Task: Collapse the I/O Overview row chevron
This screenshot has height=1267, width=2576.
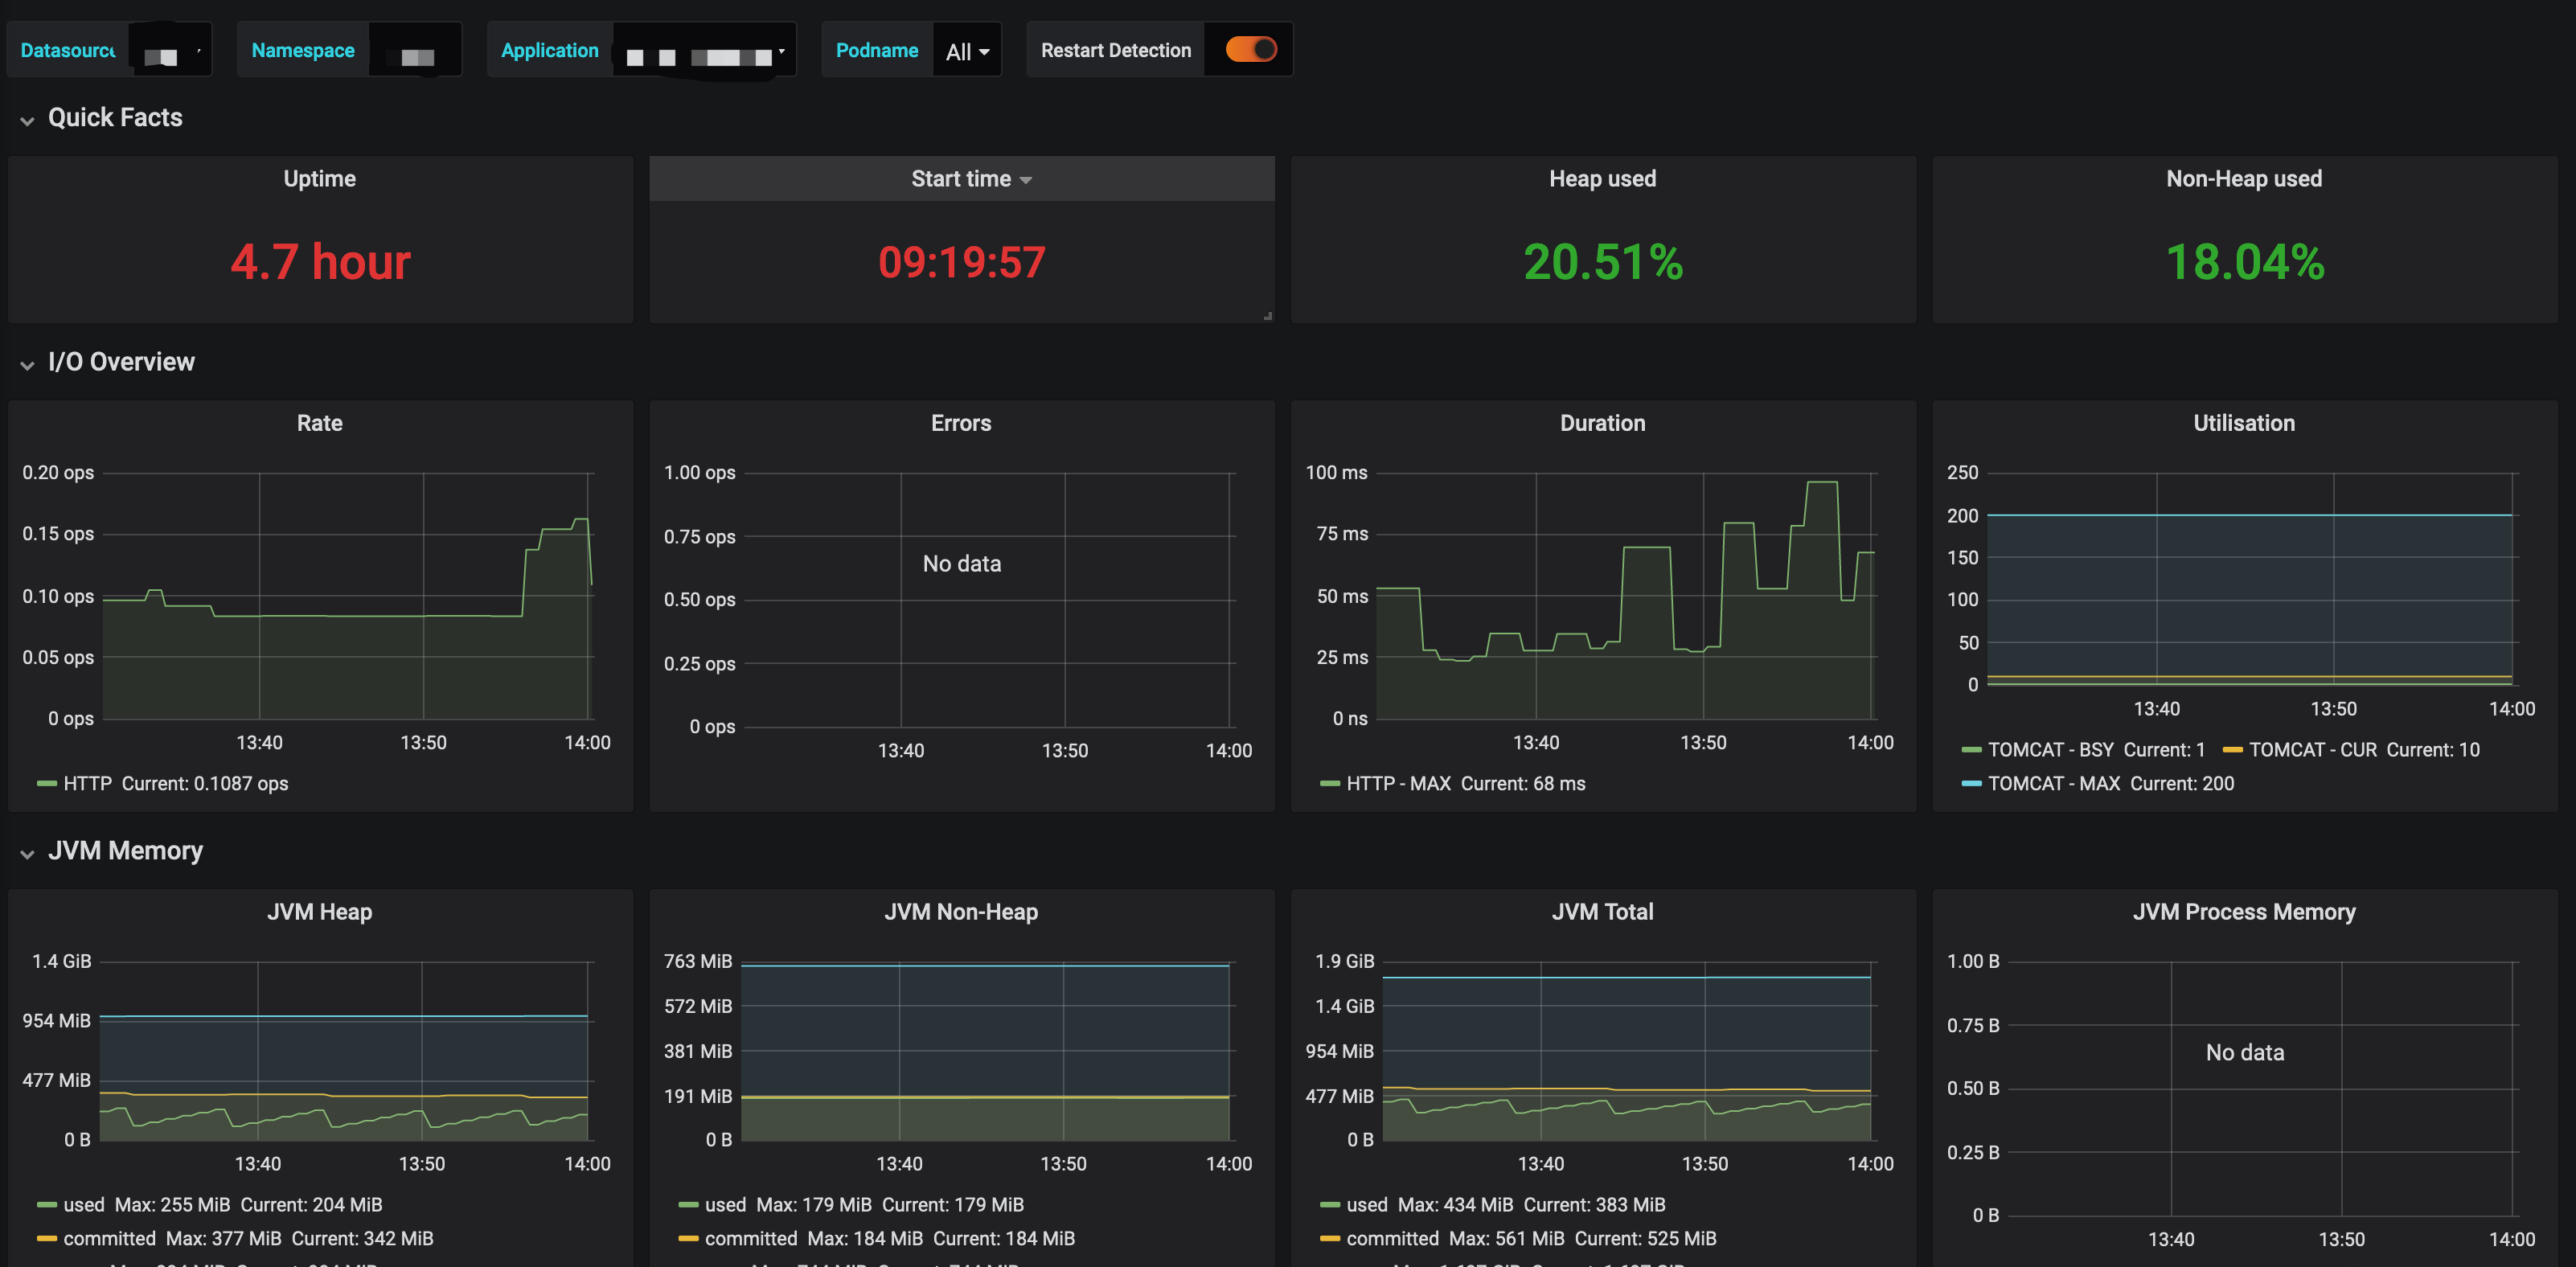Action: pyautogui.click(x=27, y=364)
